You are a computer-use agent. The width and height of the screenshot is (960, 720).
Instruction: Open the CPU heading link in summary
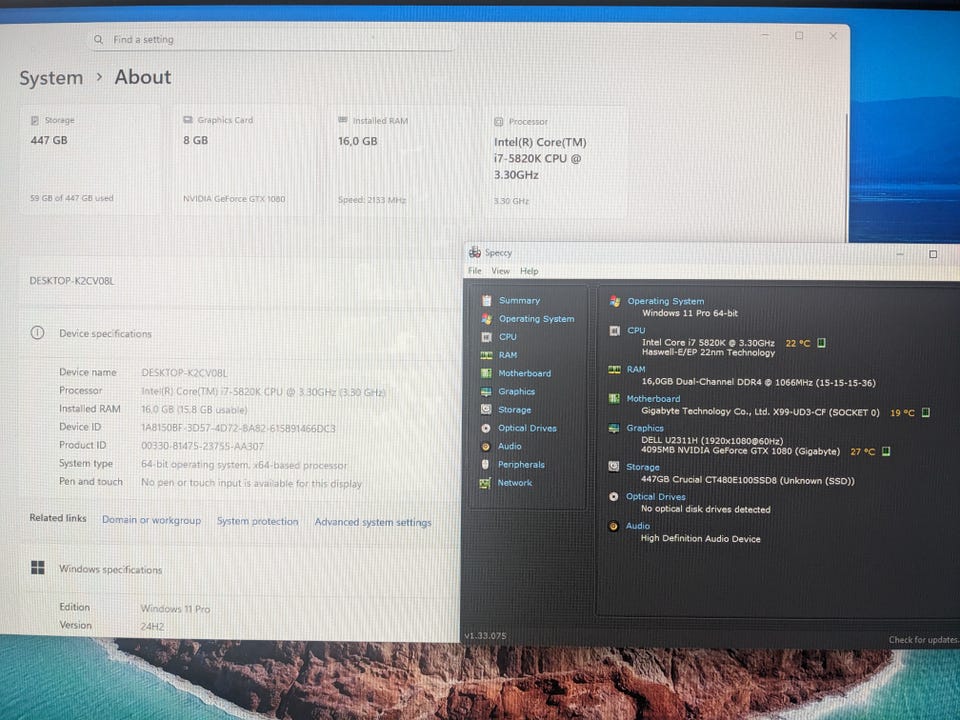[x=636, y=331]
